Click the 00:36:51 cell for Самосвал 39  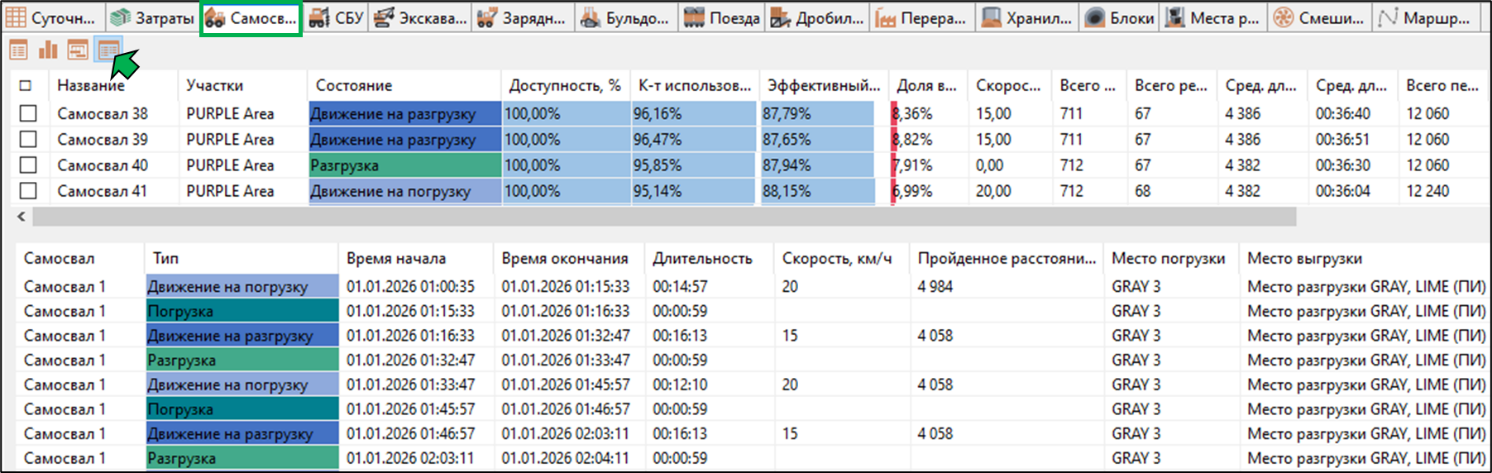click(1345, 139)
